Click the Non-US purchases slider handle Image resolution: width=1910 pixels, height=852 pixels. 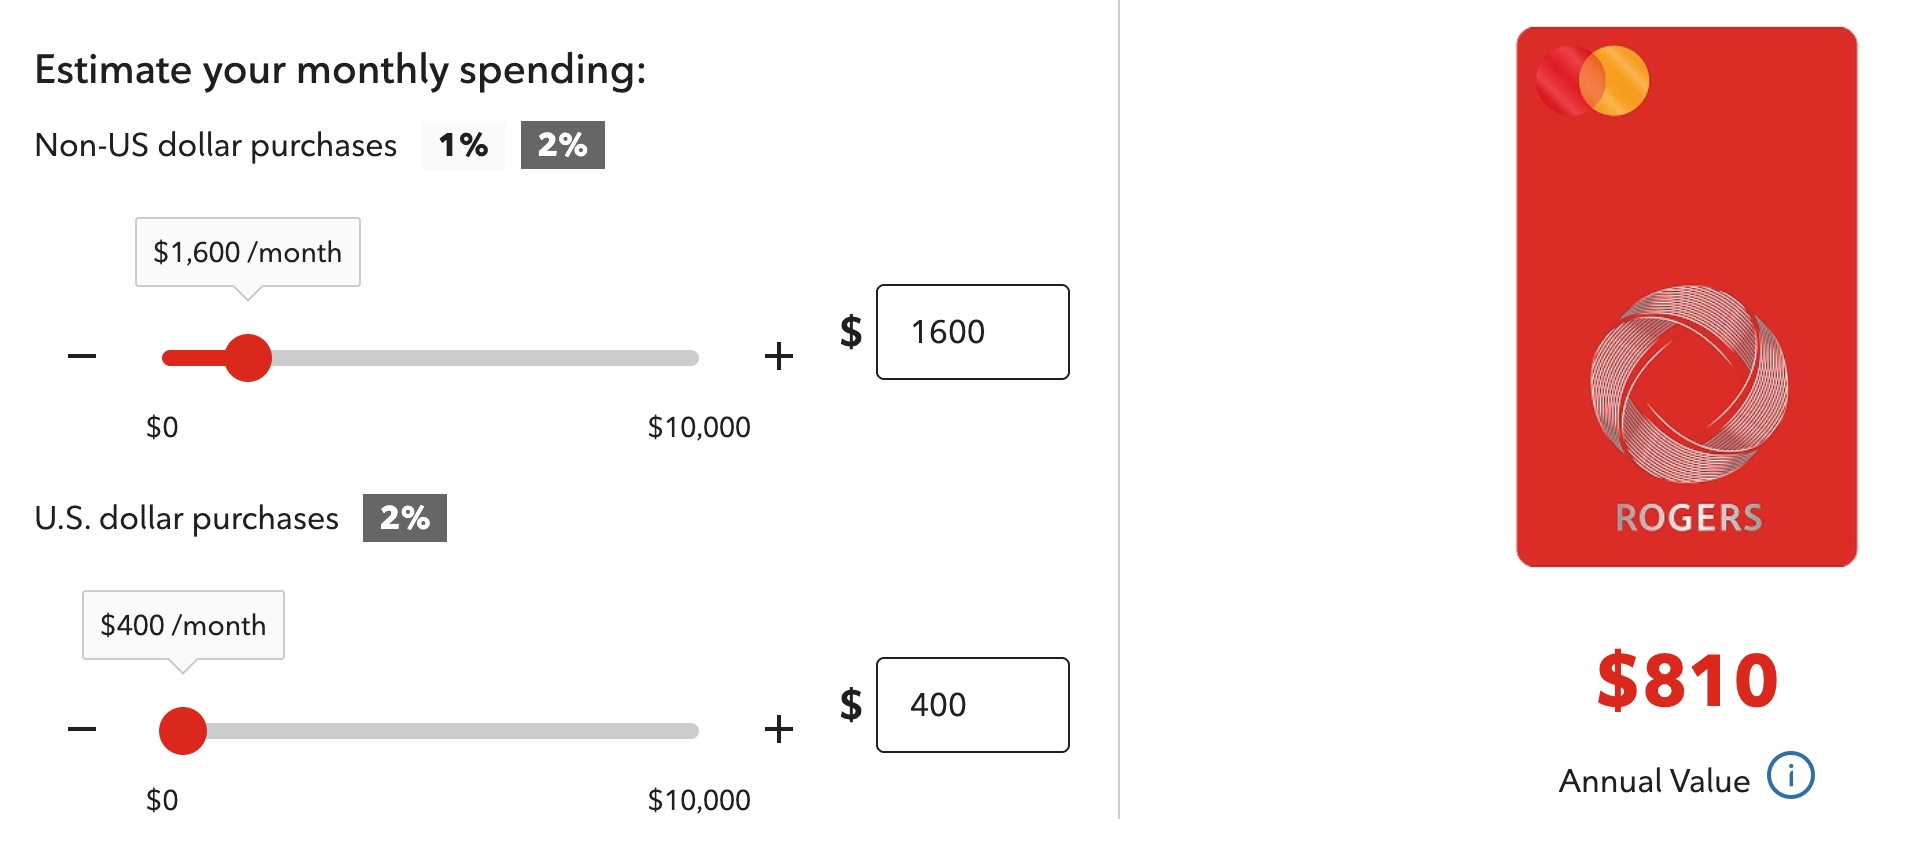(249, 357)
